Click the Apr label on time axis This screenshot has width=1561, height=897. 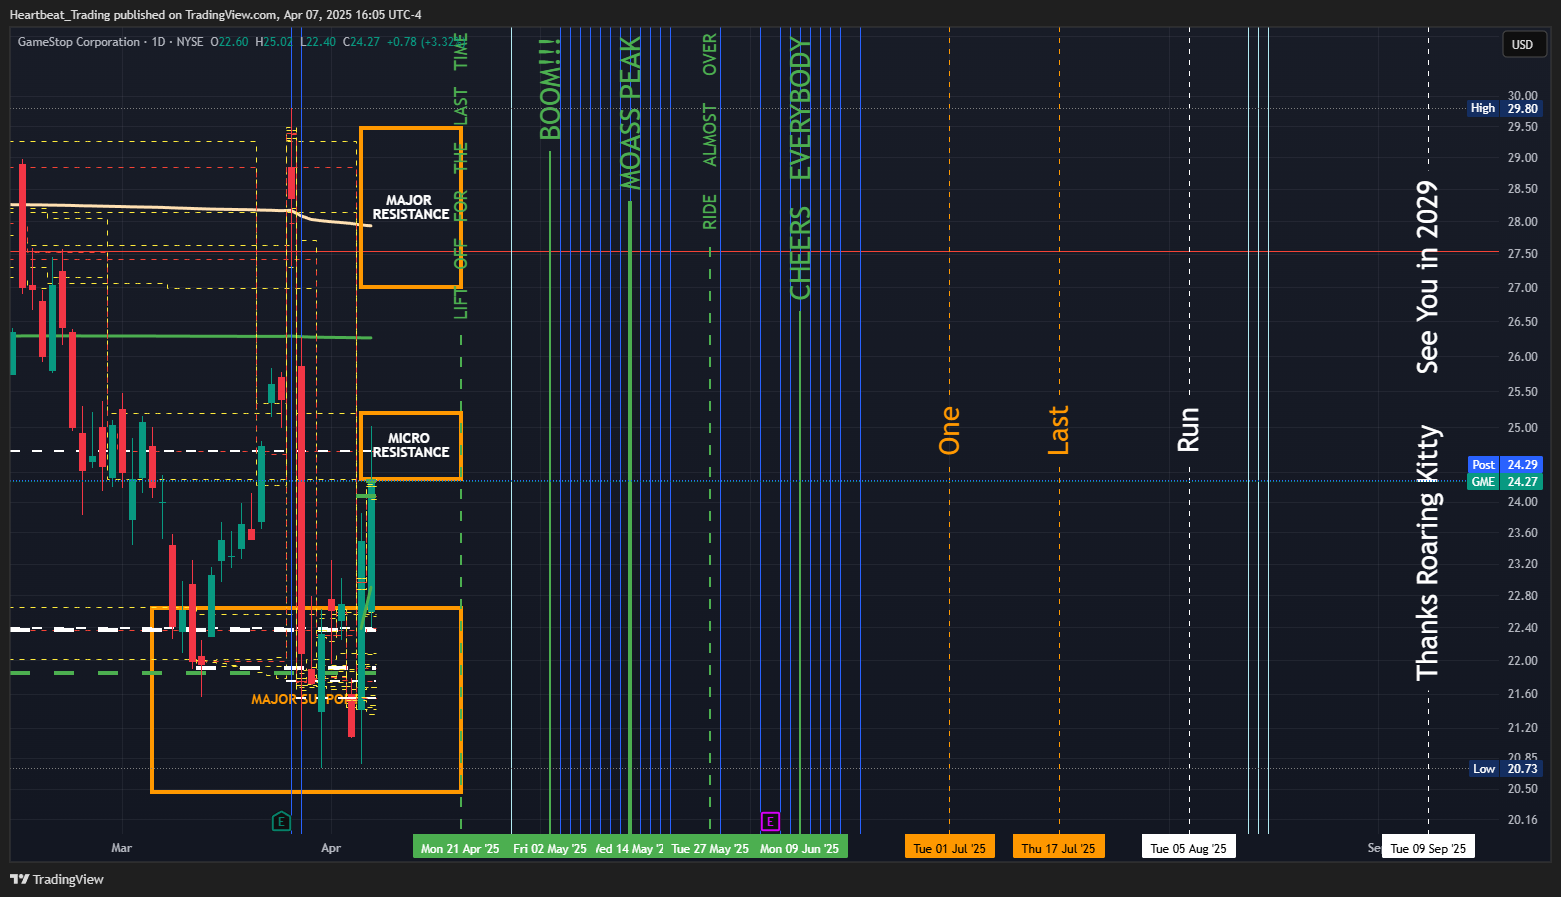click(331, 848)
